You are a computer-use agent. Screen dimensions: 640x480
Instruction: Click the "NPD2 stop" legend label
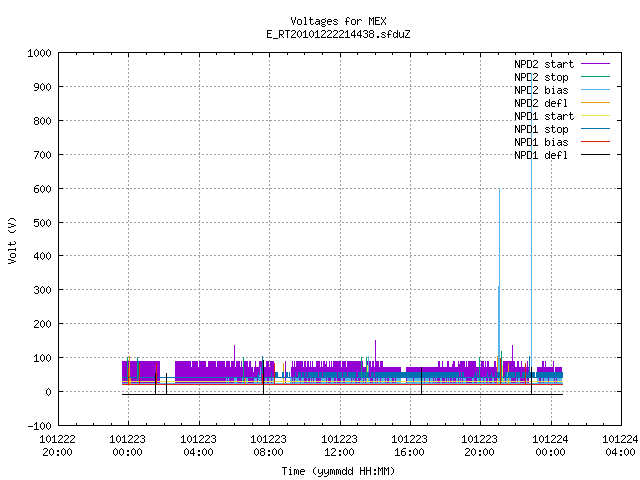[541, 77]
